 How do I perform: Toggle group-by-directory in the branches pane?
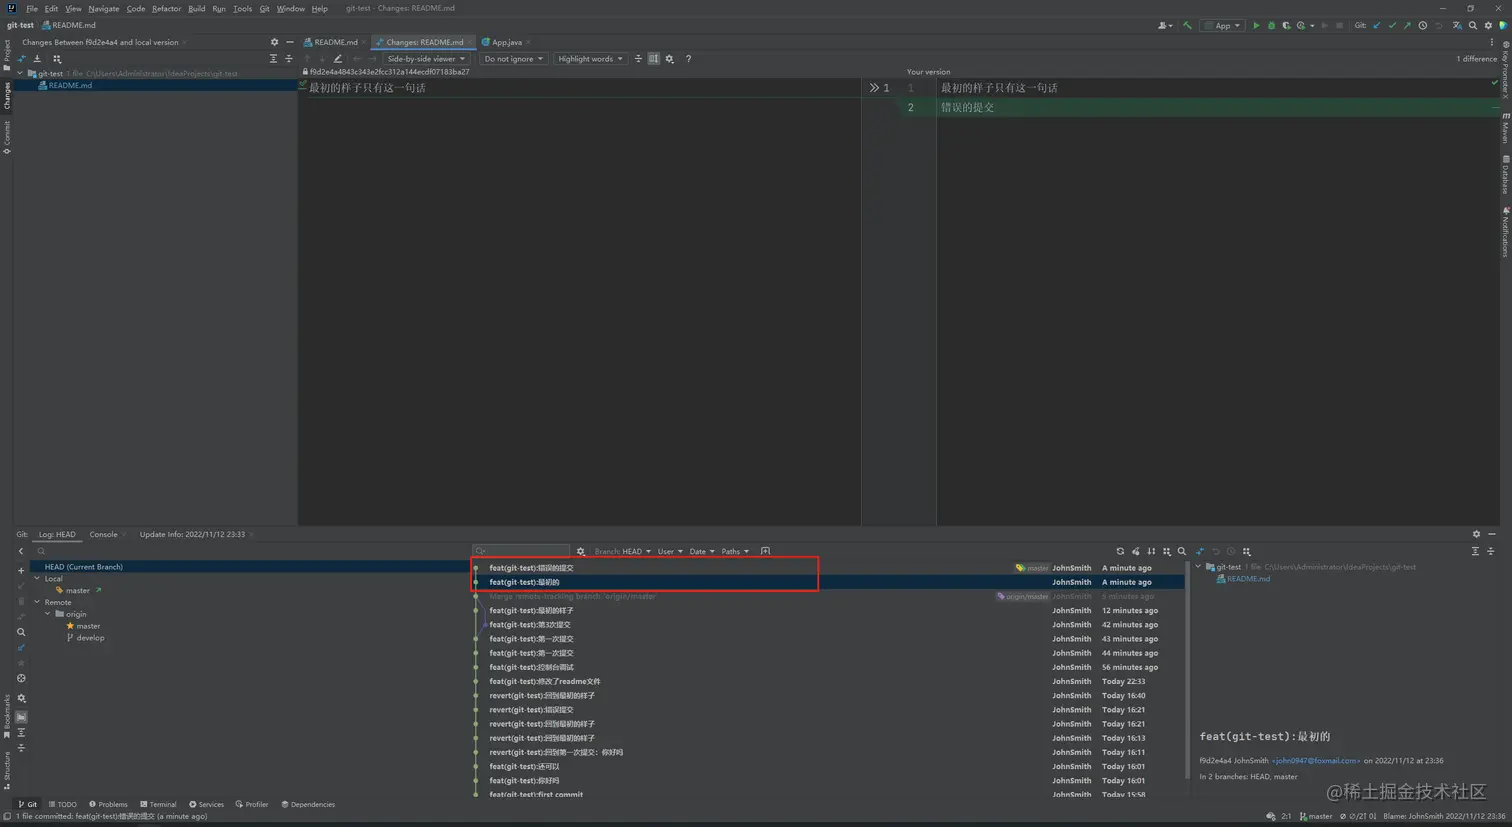(x=21, y=718)
